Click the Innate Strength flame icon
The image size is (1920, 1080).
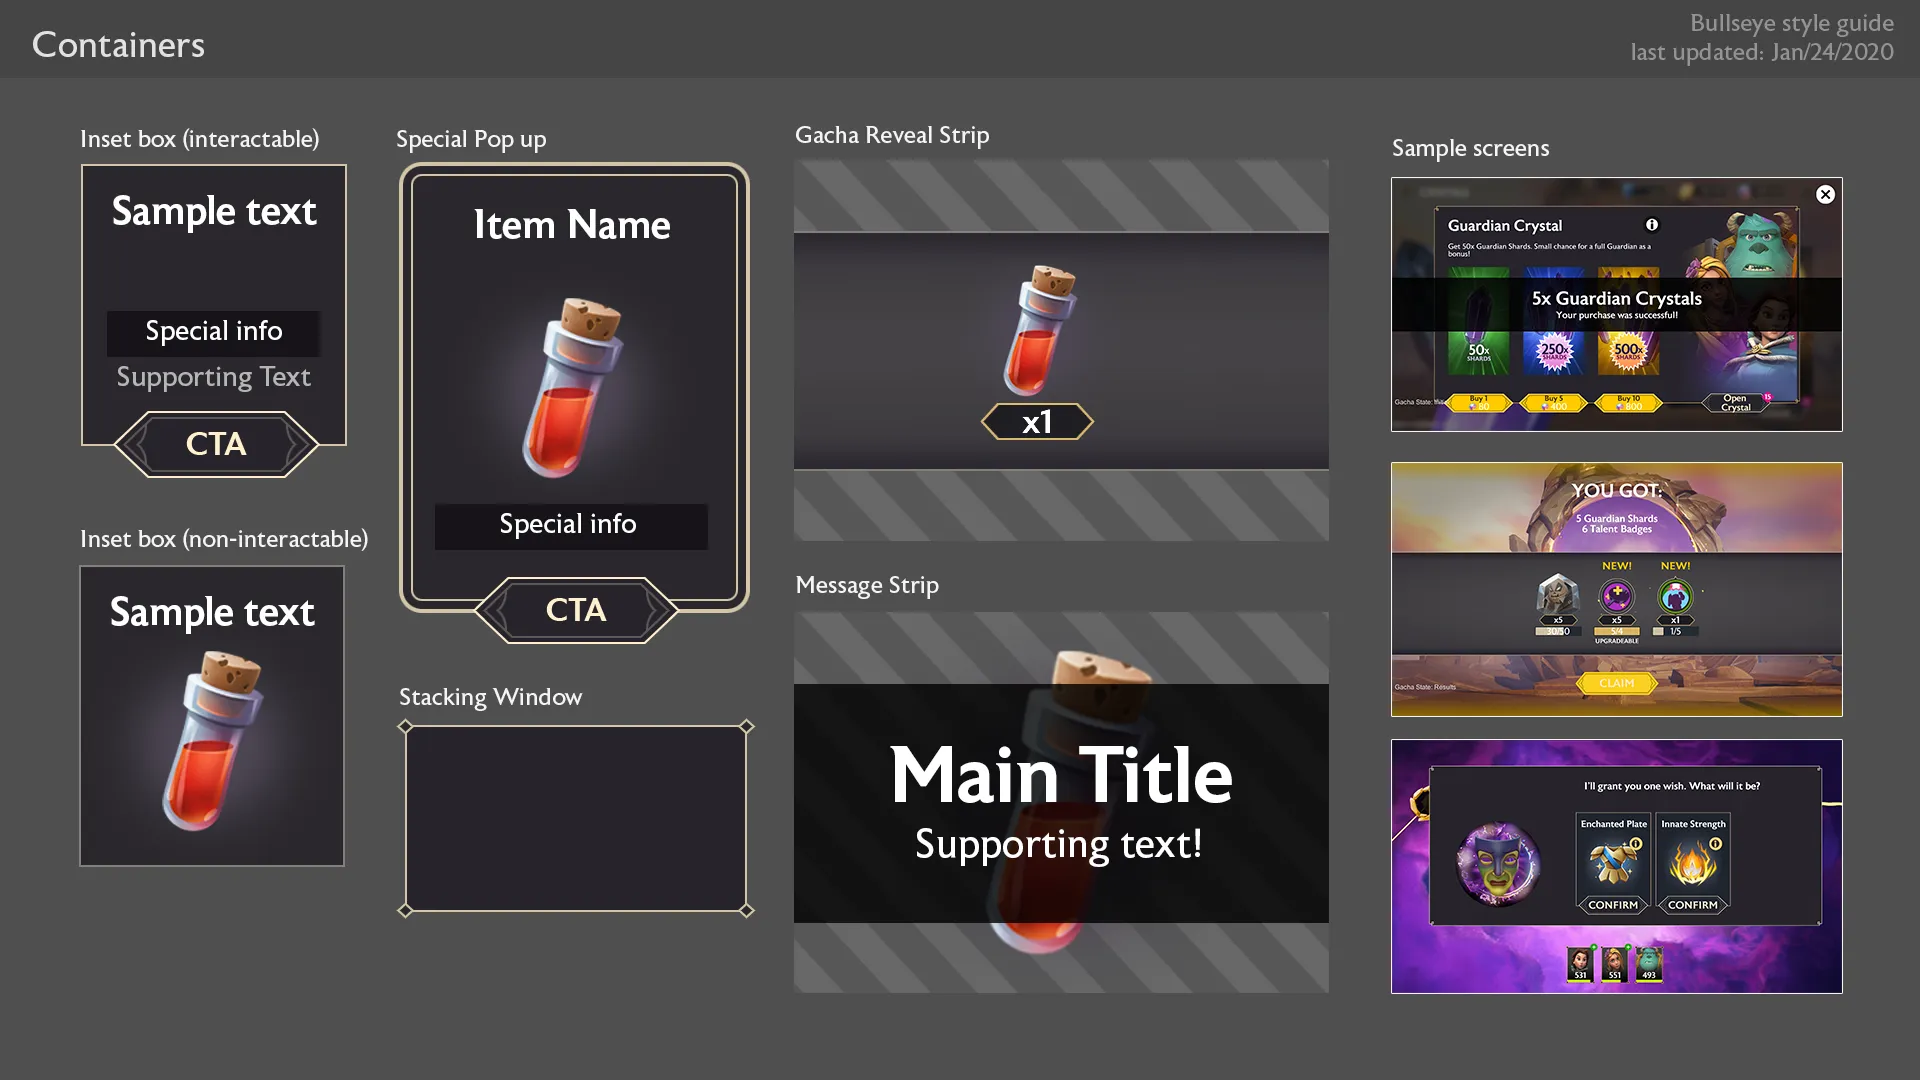coord(1692,863)
